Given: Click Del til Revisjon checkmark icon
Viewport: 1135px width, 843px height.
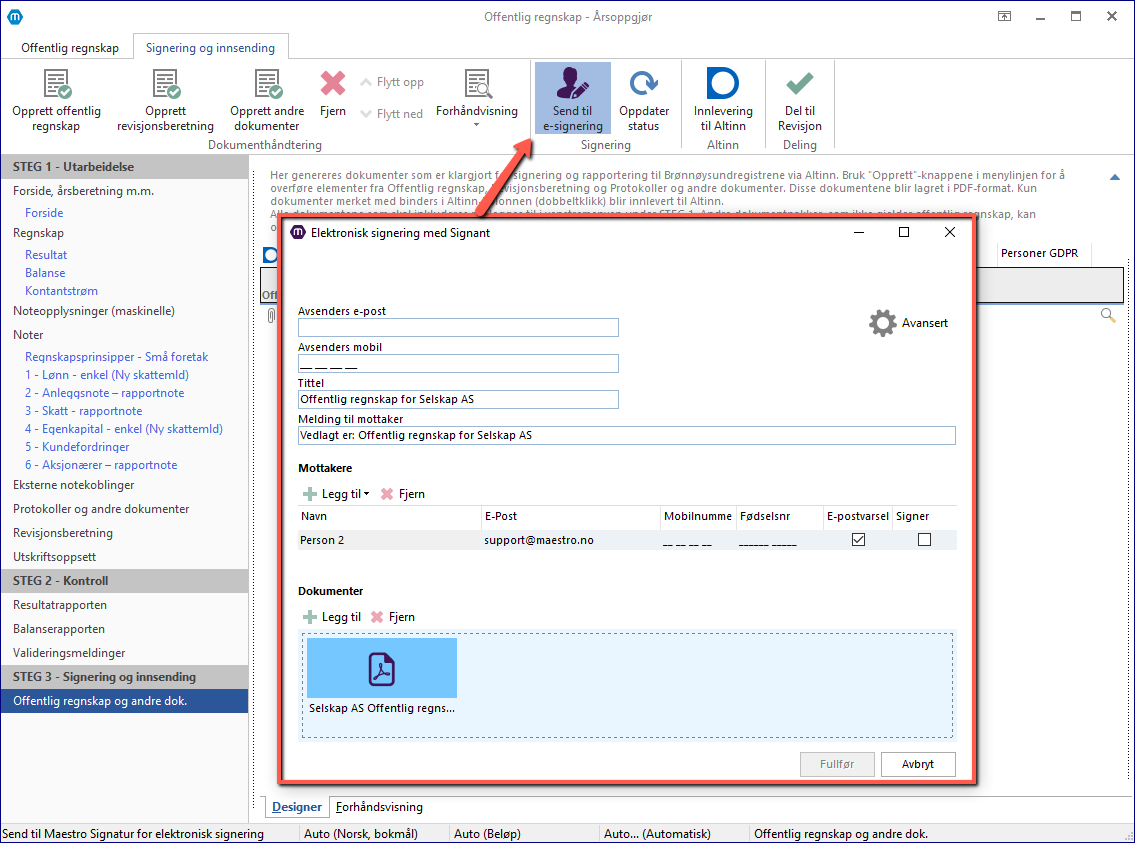Looking at the screenshot, I should click(x=800, y=84).
